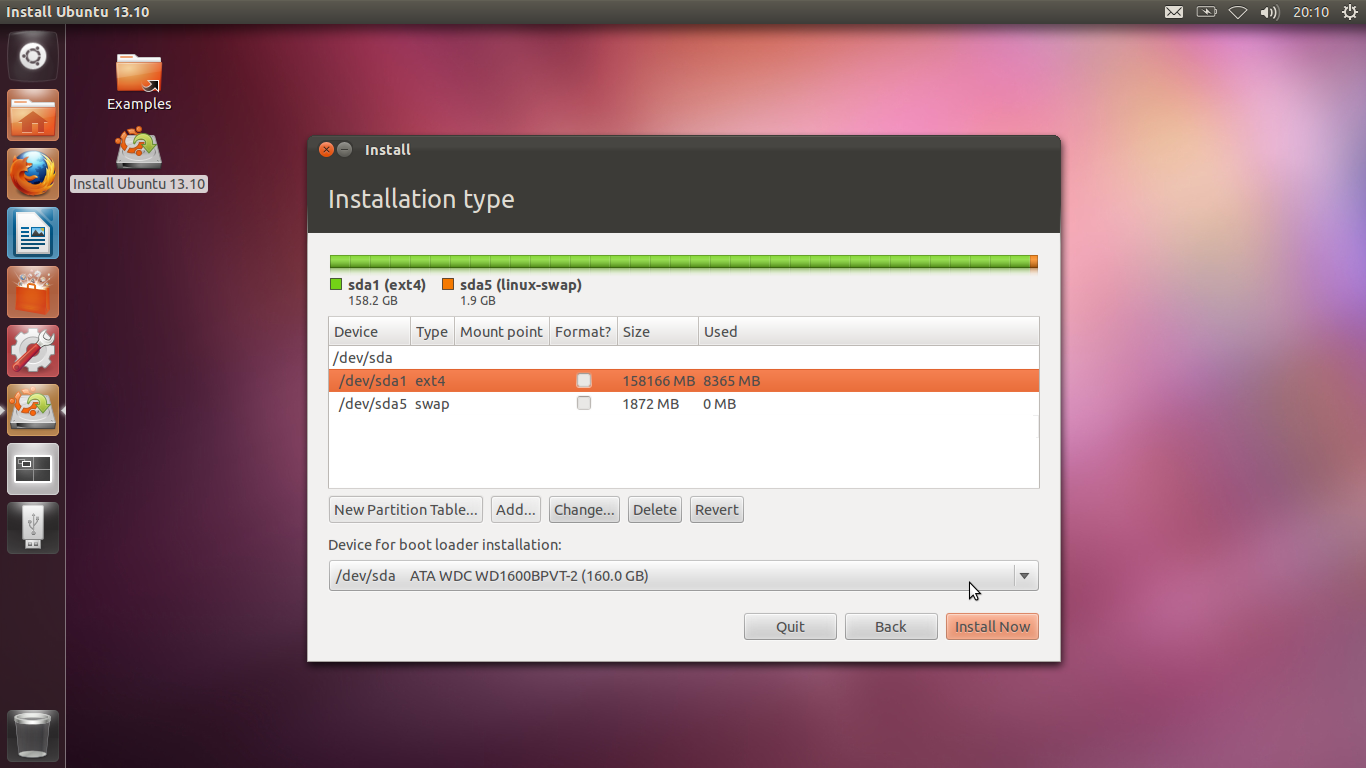The height and width of the screenshot is (768, 1366).
Task: Open the Examples folder on the desktop
Action: click(x=139, y=81)
